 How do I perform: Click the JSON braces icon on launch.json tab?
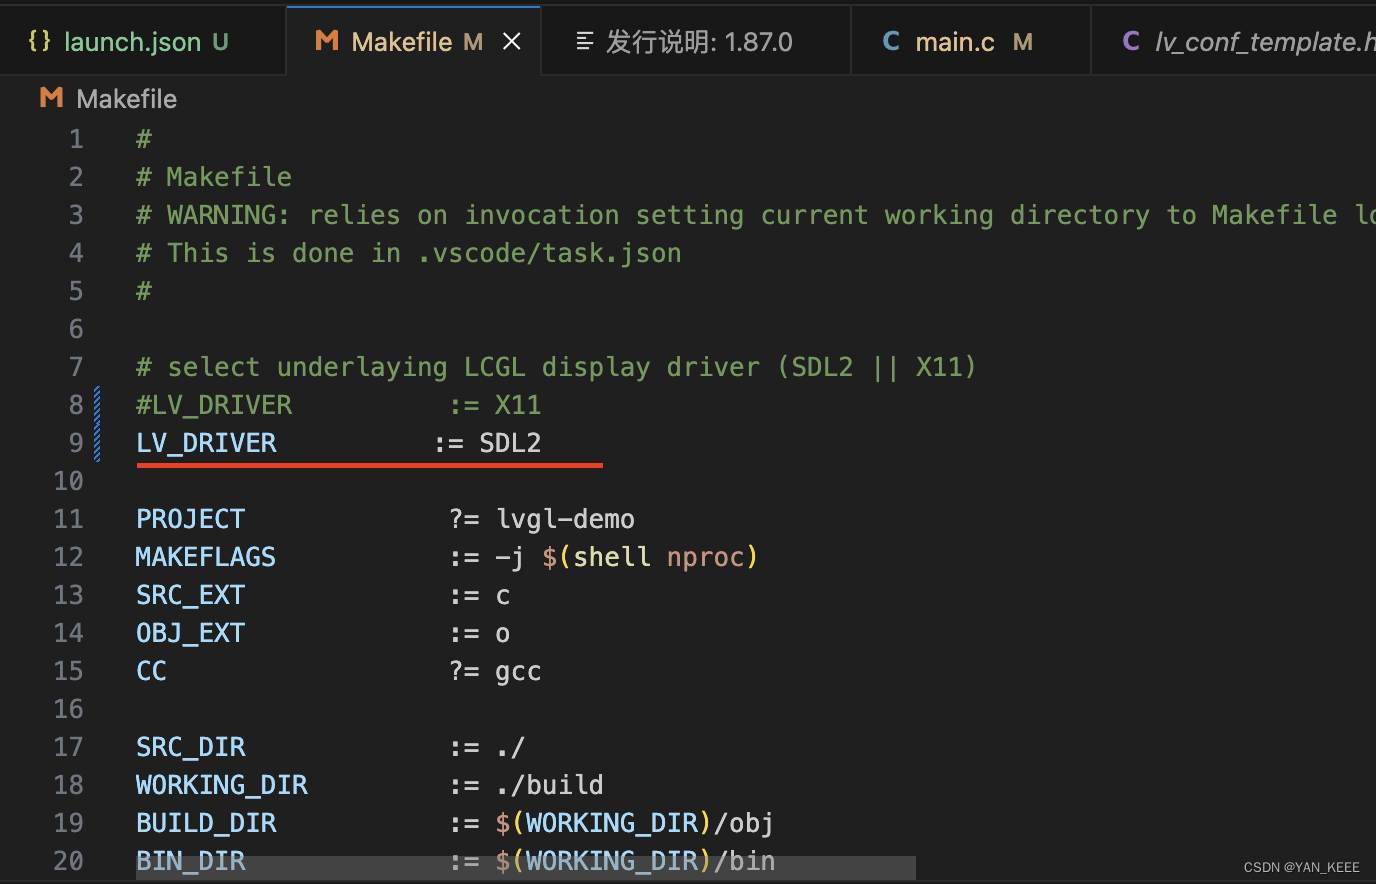(39, 41)
